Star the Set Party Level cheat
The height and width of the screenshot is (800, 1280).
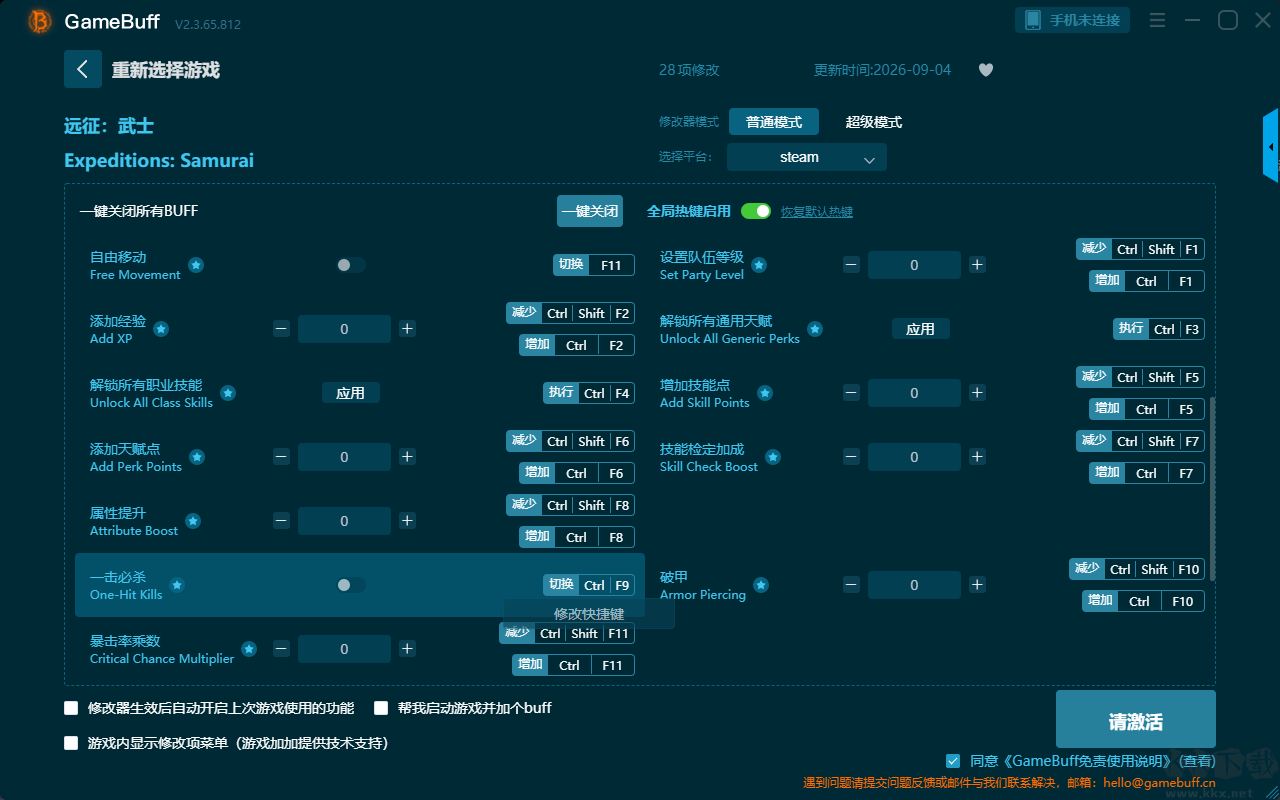759,265
